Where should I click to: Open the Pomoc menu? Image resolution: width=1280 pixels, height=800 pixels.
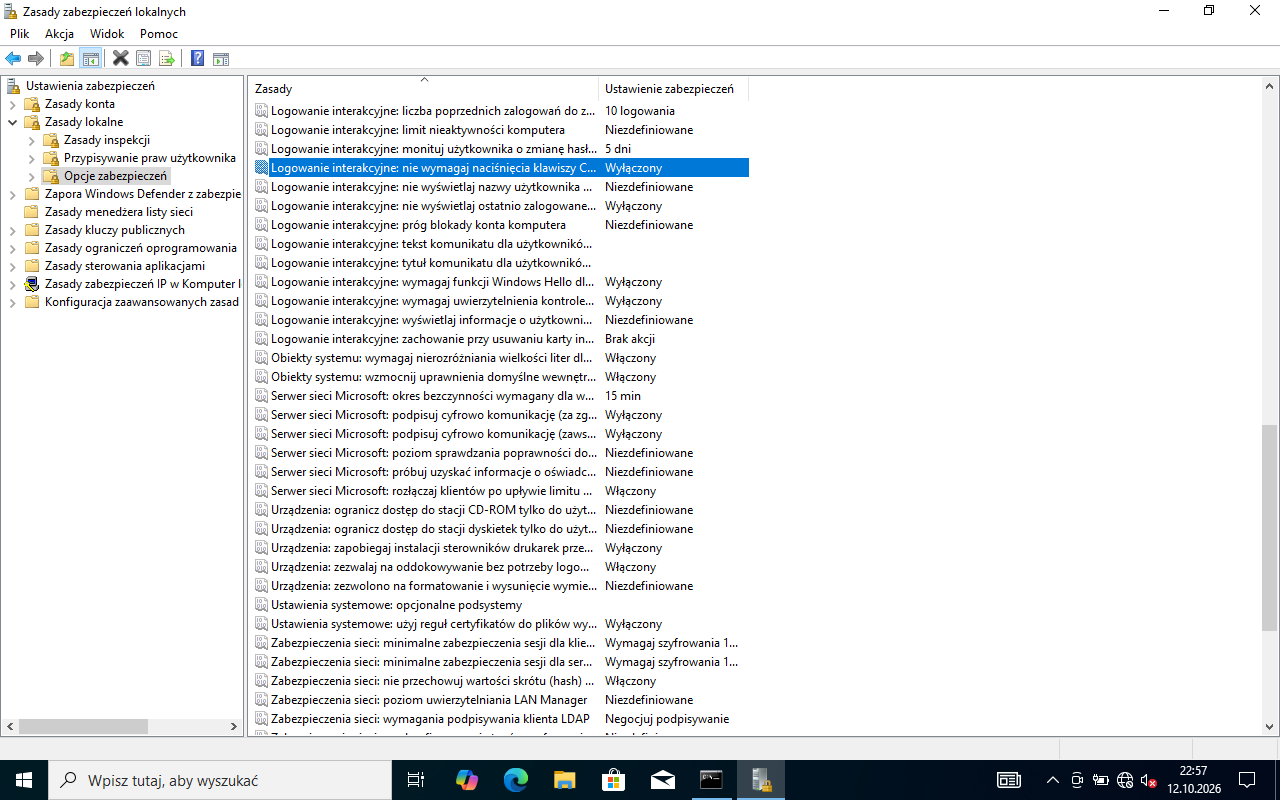[159, 33]
